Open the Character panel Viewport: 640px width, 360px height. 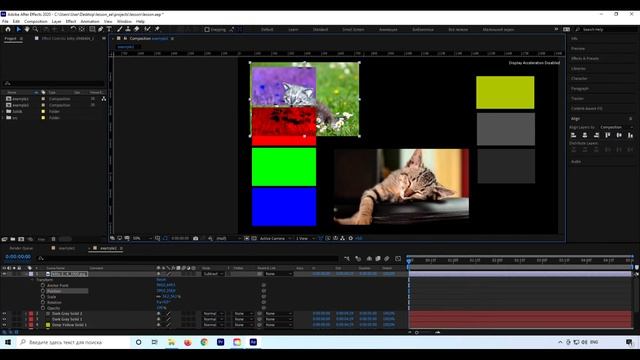[579, 78]
